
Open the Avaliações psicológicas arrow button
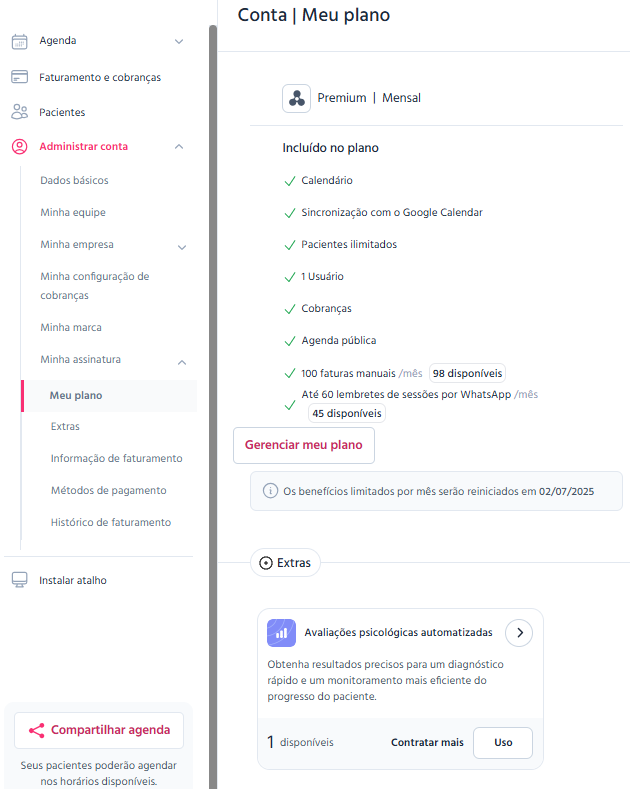(x=519, y=633)
